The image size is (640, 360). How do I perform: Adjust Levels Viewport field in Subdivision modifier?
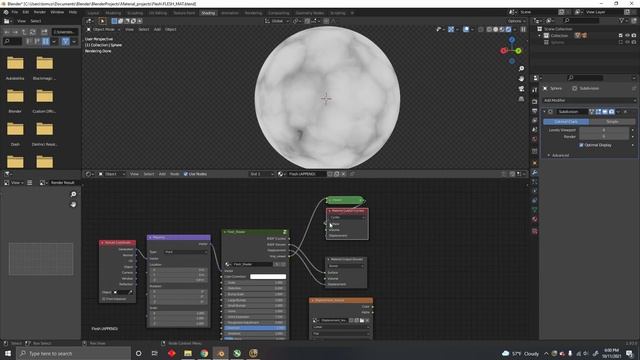(x=604, y=130)
